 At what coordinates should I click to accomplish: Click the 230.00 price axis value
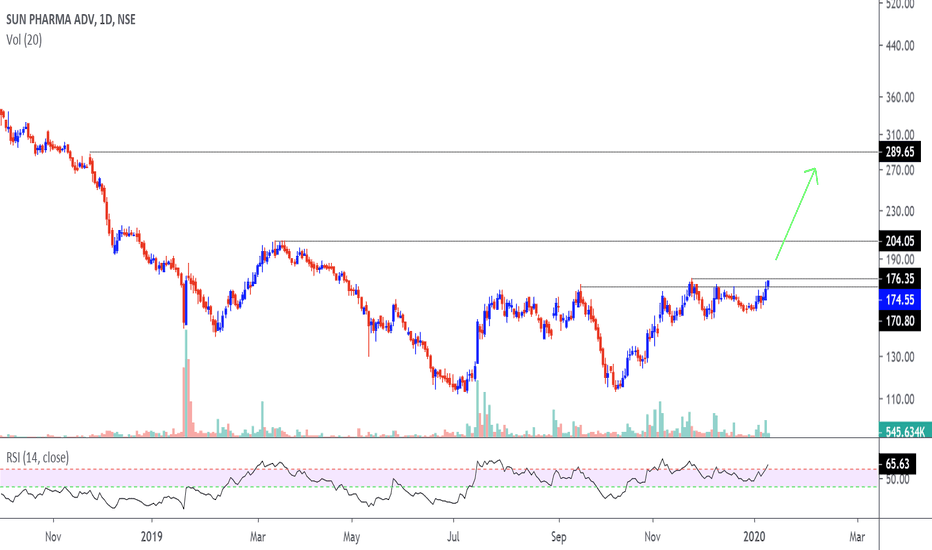(900, 212)
